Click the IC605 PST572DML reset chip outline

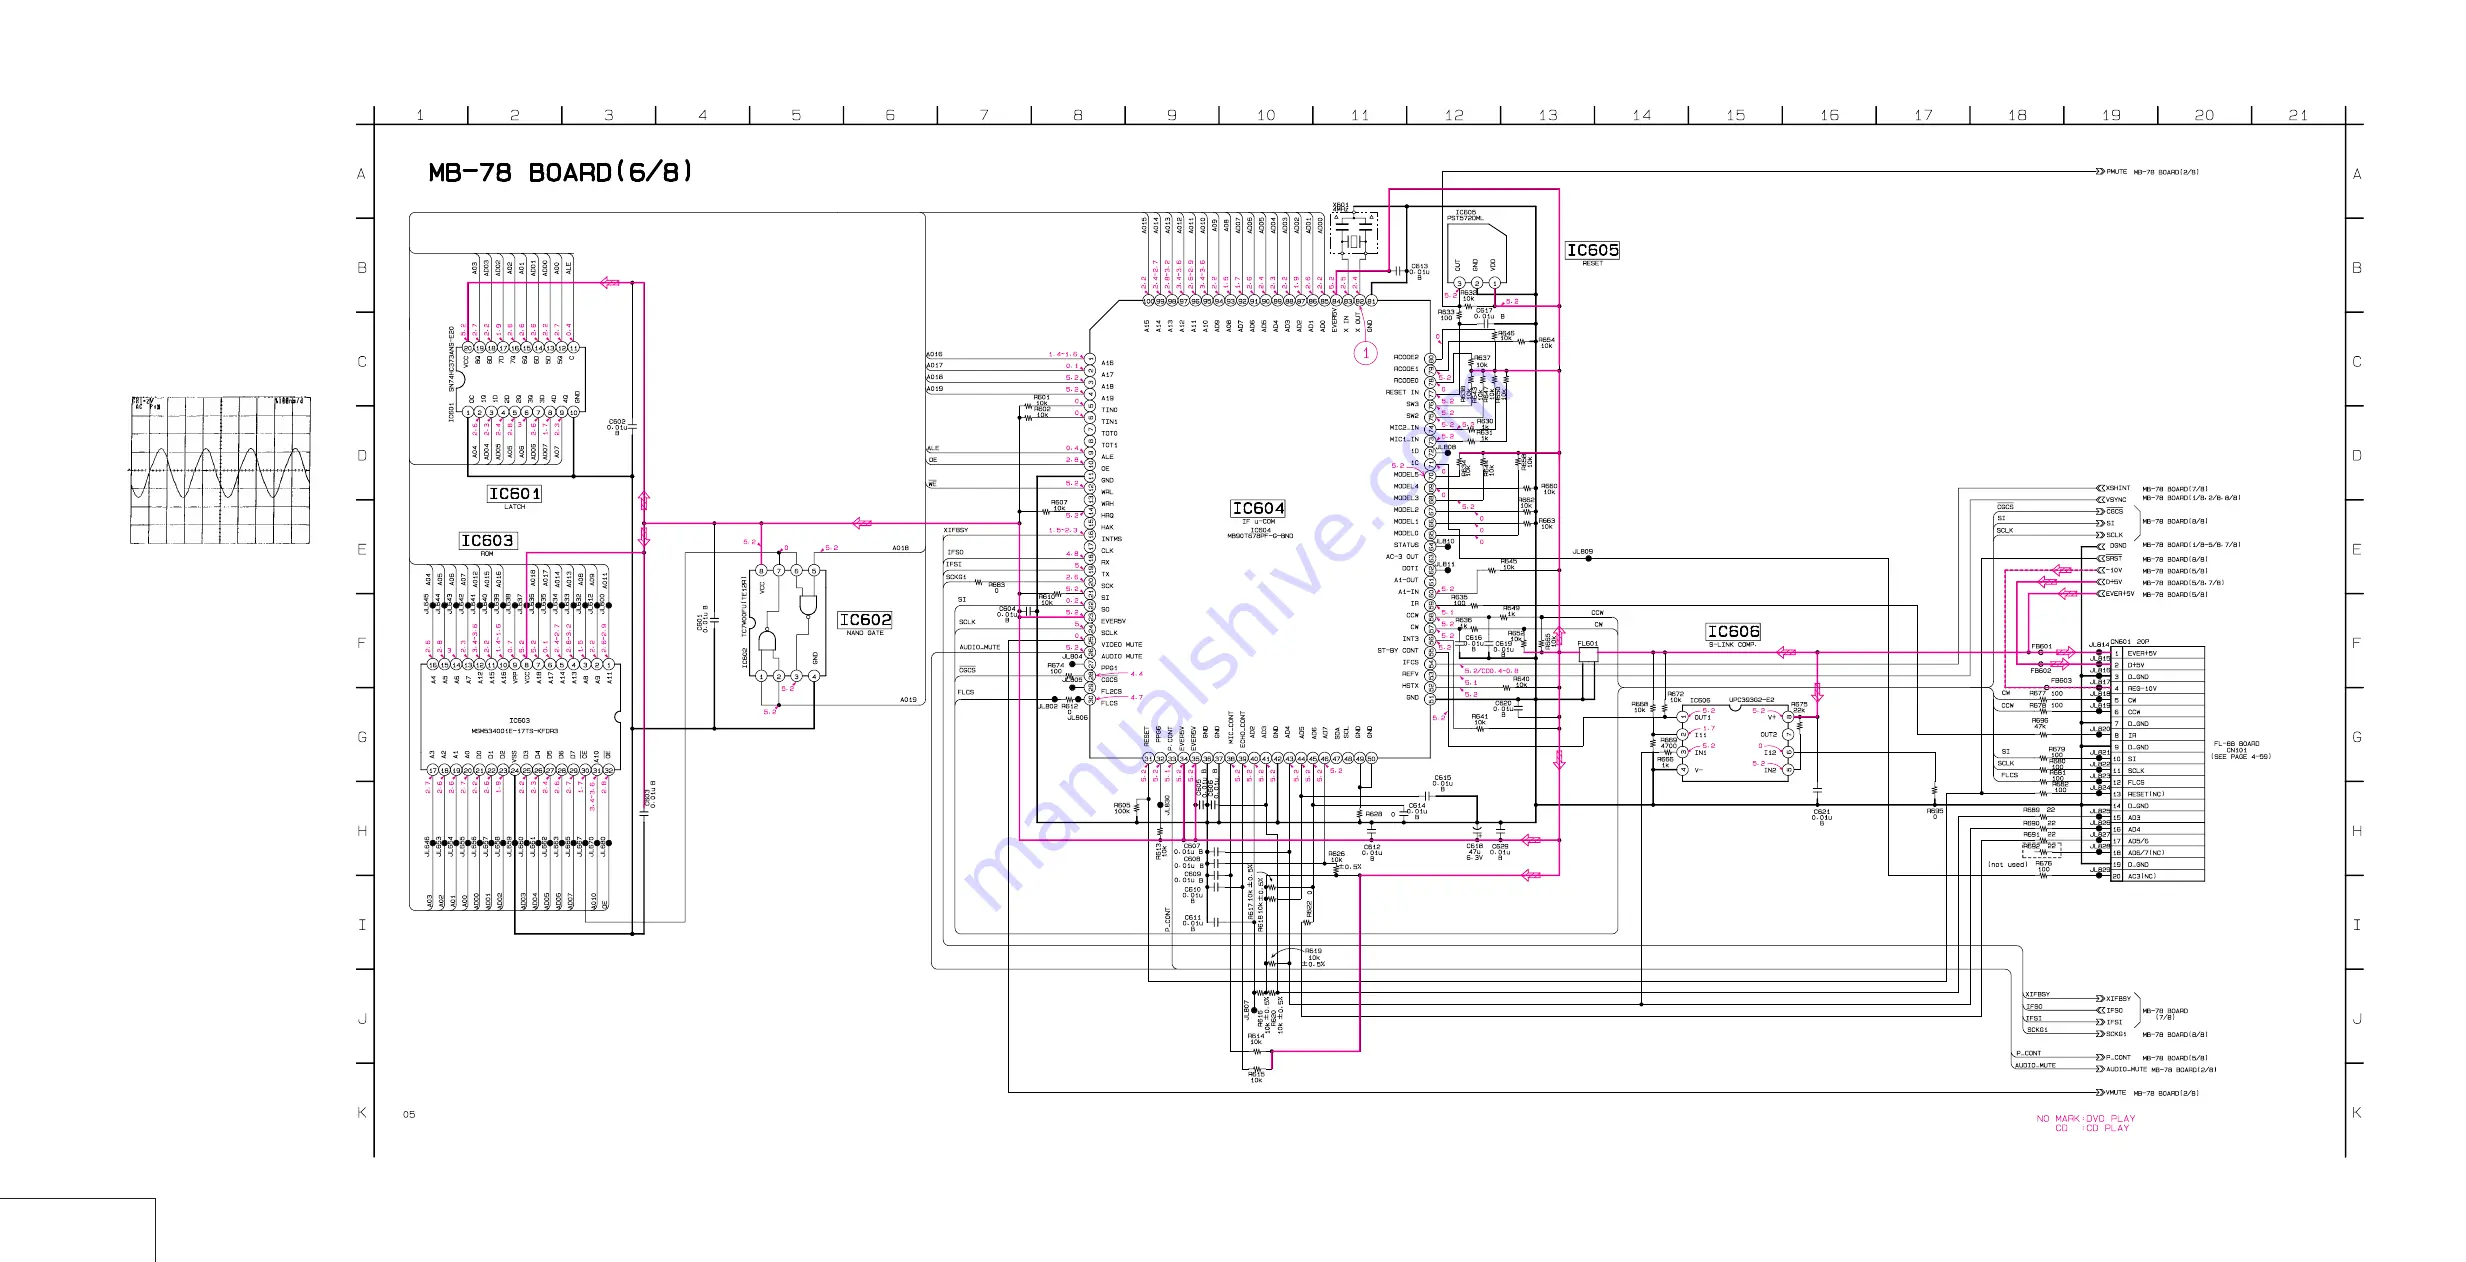coord(1477,255)
